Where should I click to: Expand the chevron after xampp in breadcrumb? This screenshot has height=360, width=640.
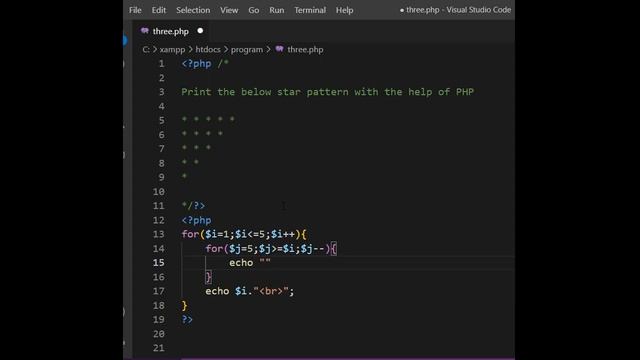tap(190, 49)
